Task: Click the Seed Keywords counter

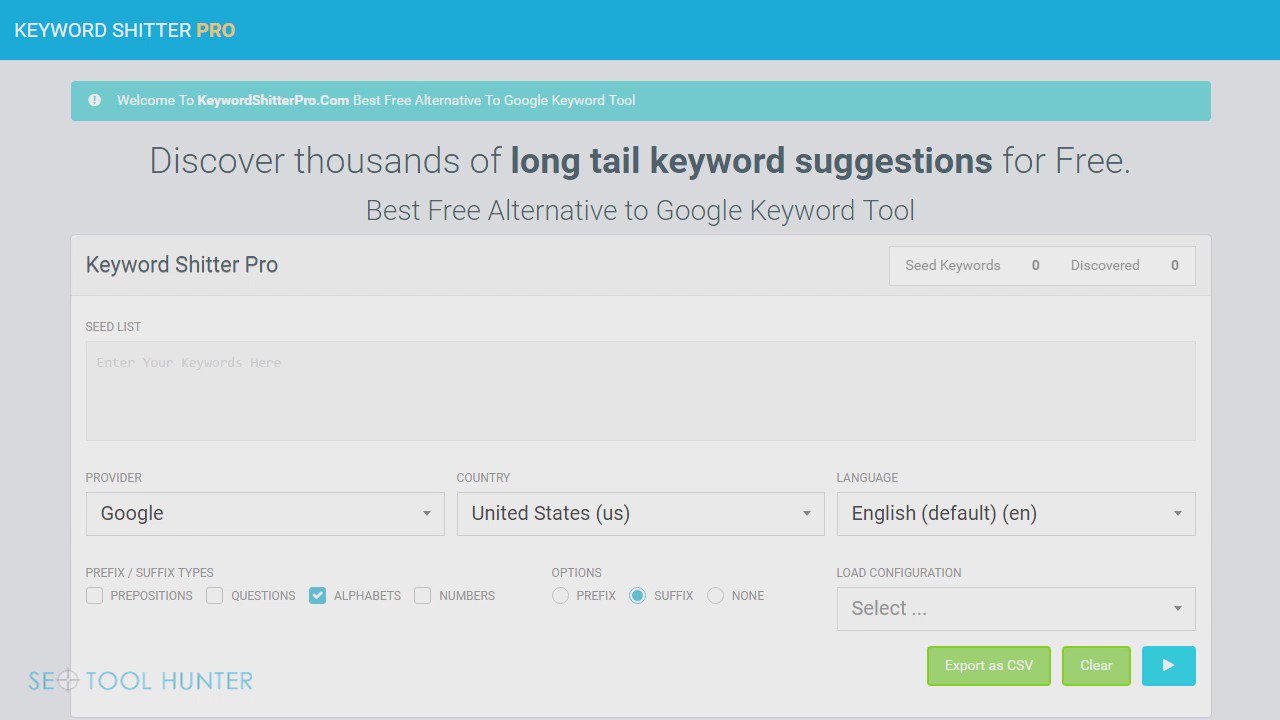Action: (x=972, y=266)
